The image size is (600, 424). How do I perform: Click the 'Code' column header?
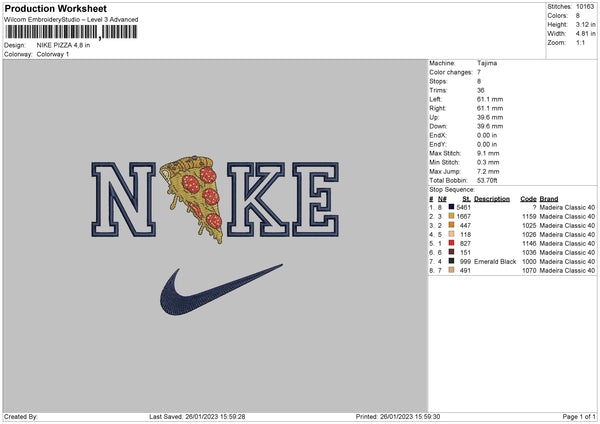point(528,199)
